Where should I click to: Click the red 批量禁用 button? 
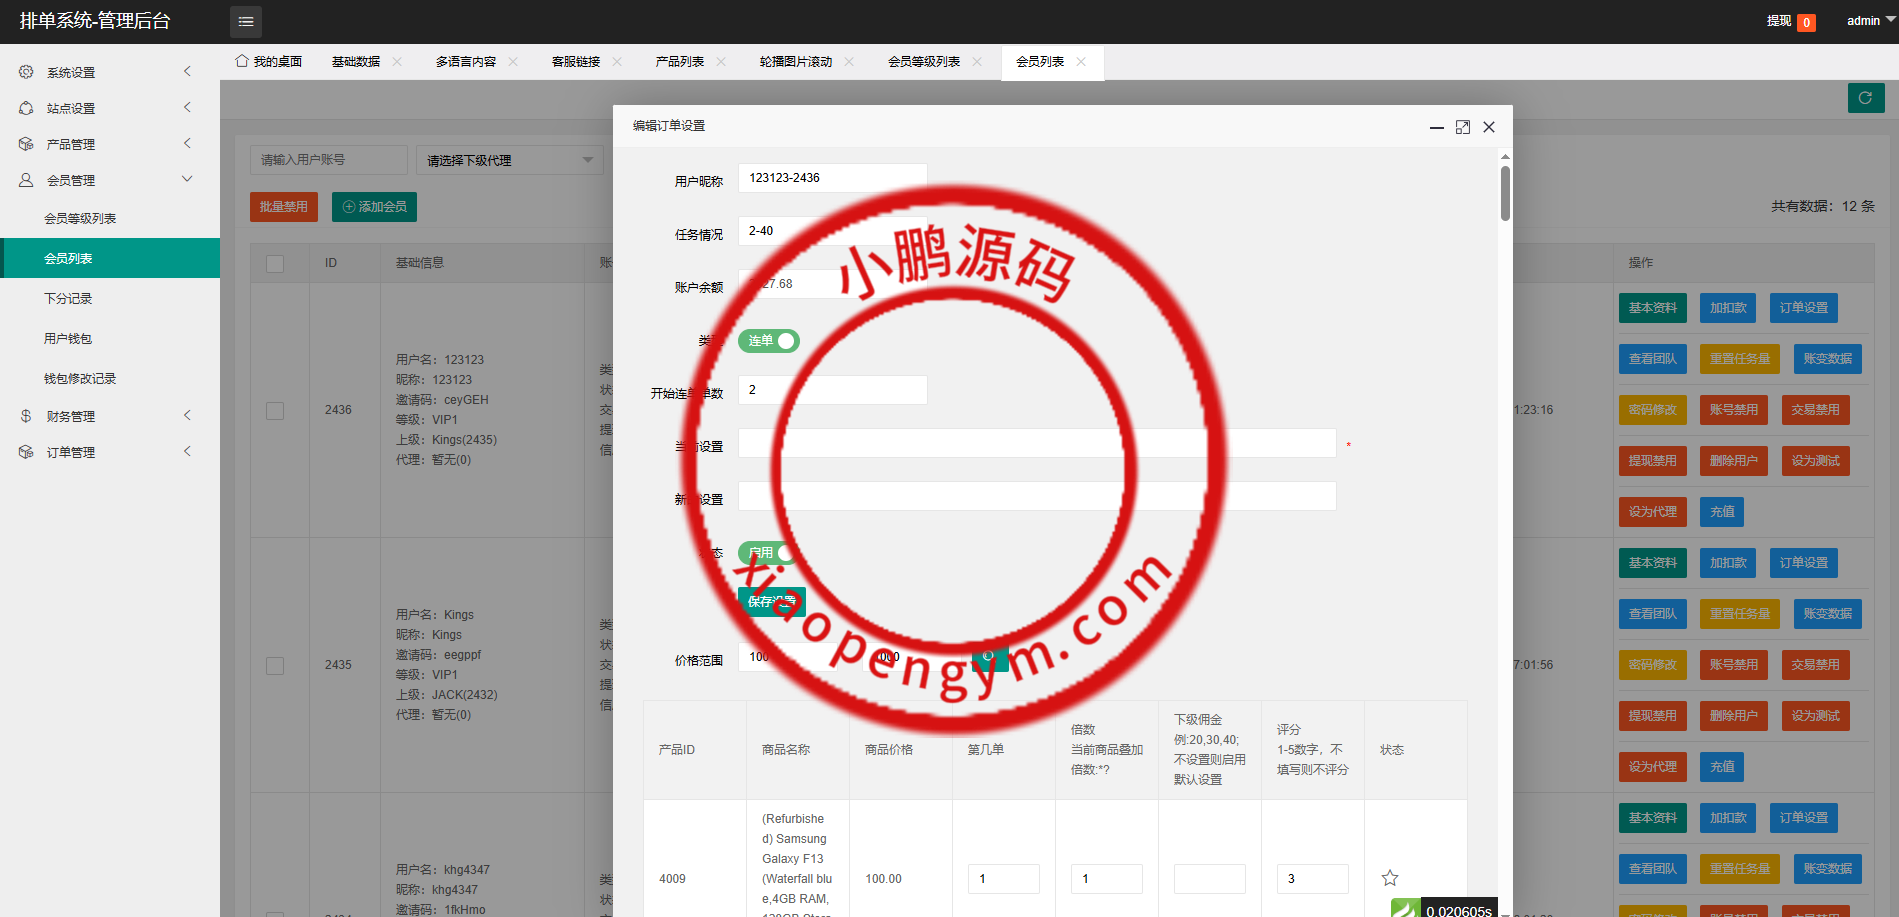283,207
